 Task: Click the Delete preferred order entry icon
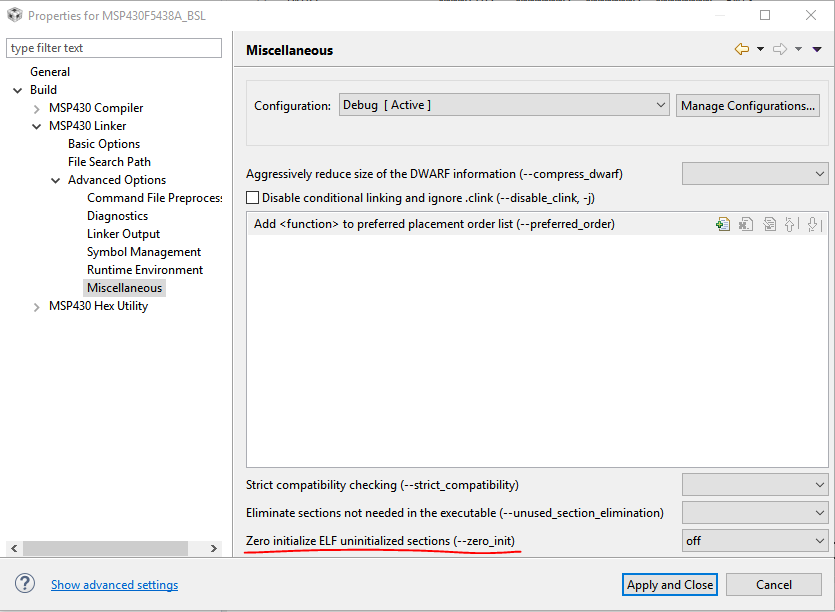(x=746, y=224)
